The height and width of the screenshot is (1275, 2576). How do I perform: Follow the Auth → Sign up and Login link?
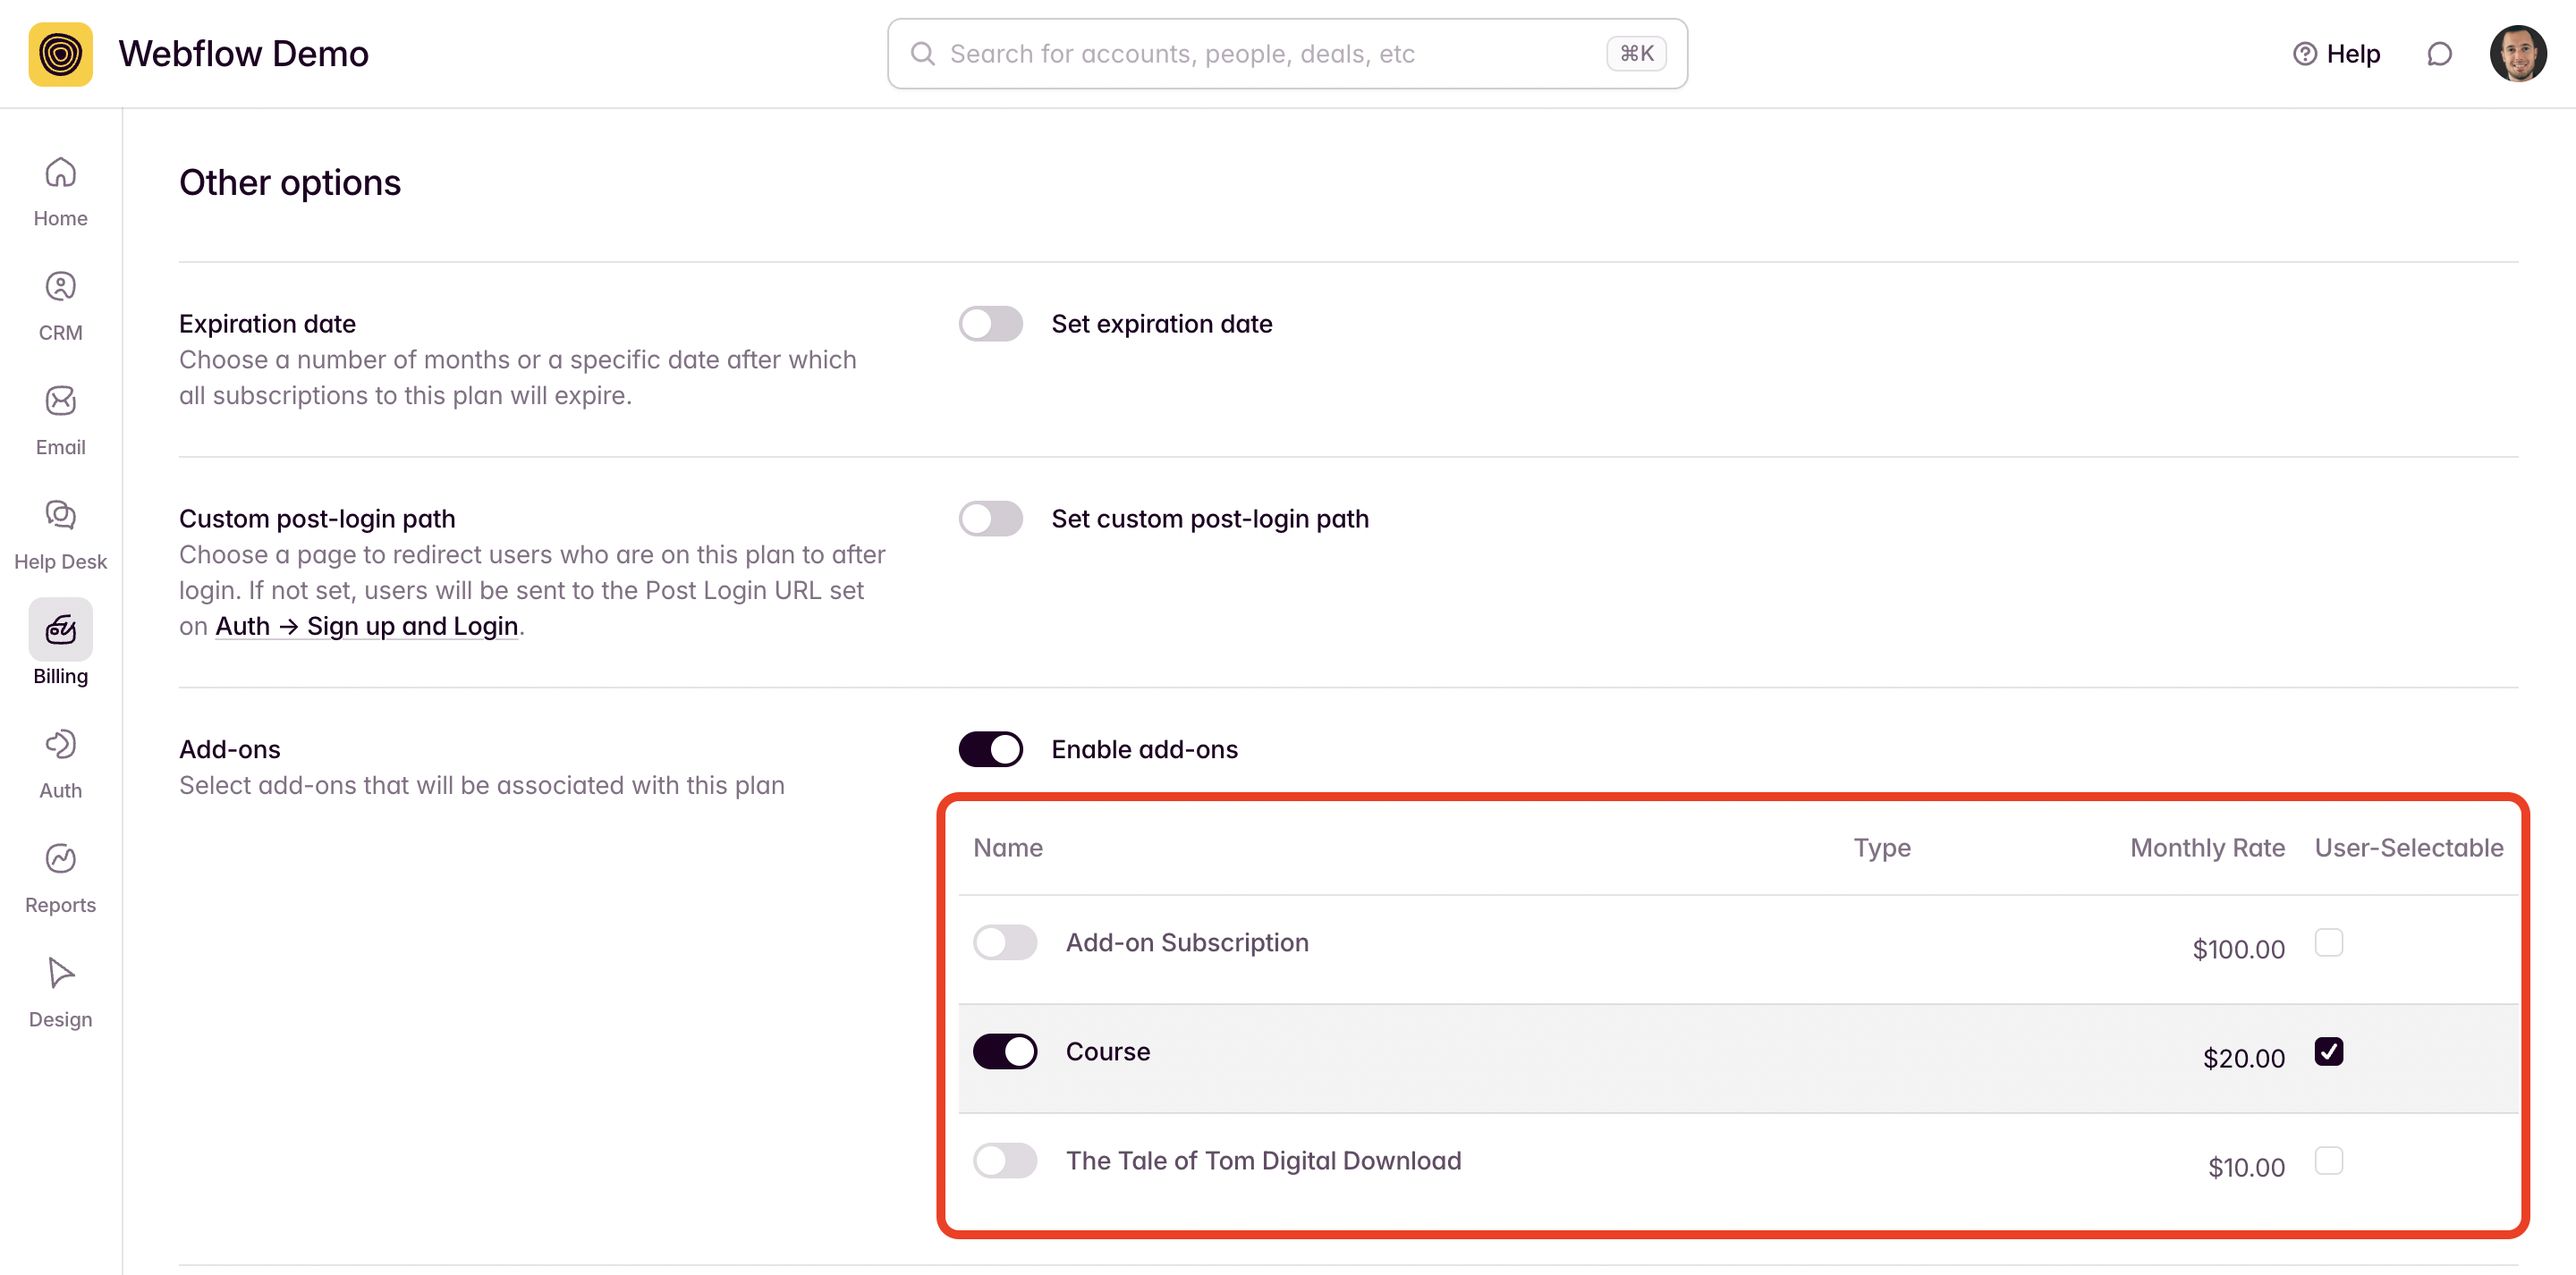coord(367,626)
